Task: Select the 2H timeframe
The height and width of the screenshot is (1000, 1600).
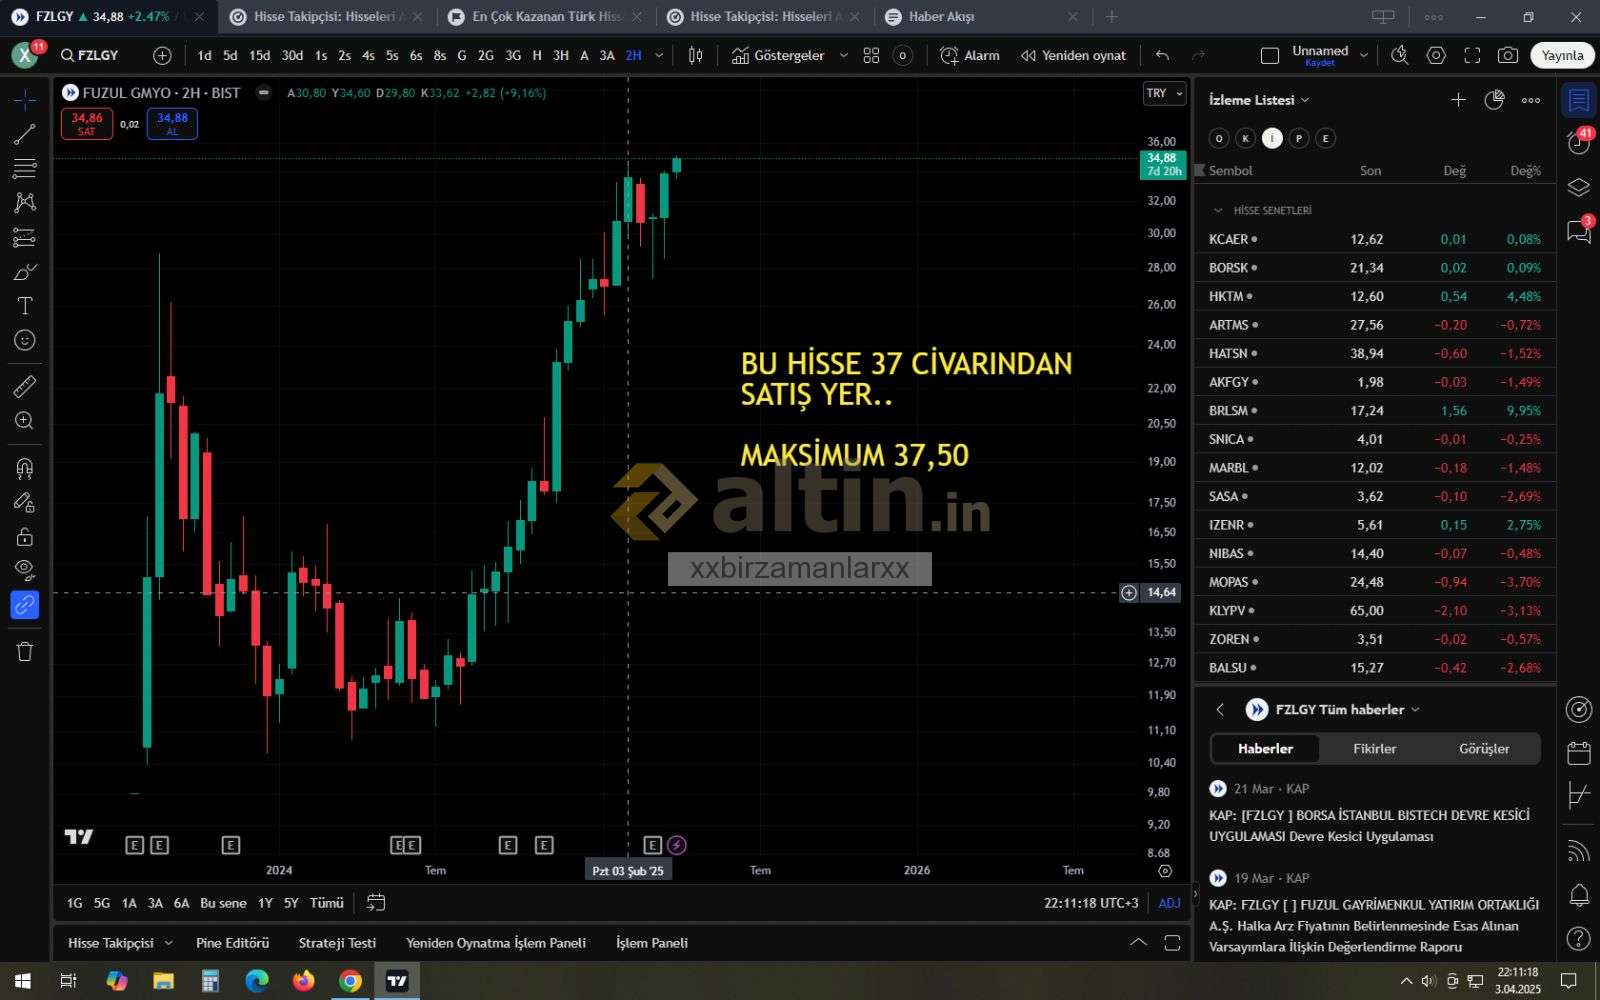Action: (x=633, y=56)
